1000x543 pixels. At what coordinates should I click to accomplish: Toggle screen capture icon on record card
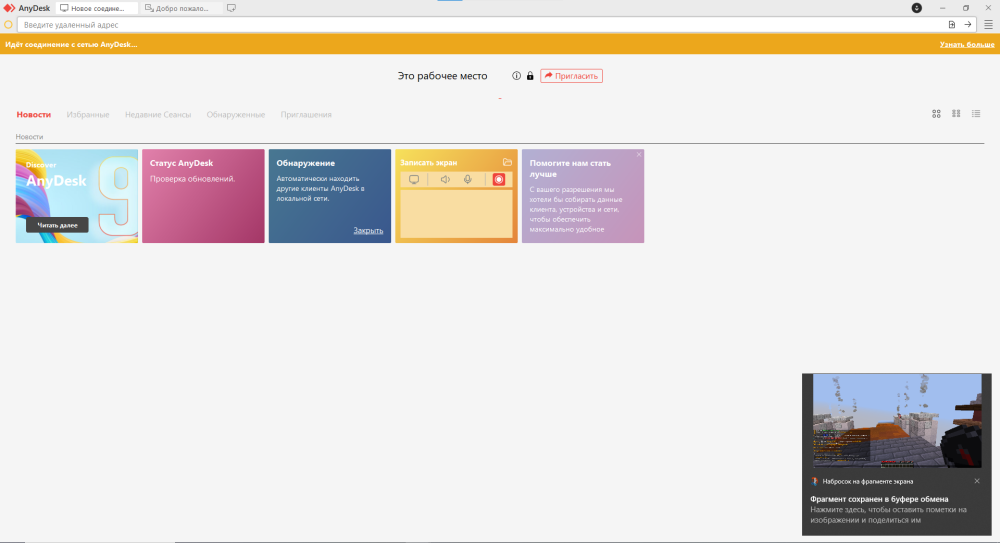[414, 179]
